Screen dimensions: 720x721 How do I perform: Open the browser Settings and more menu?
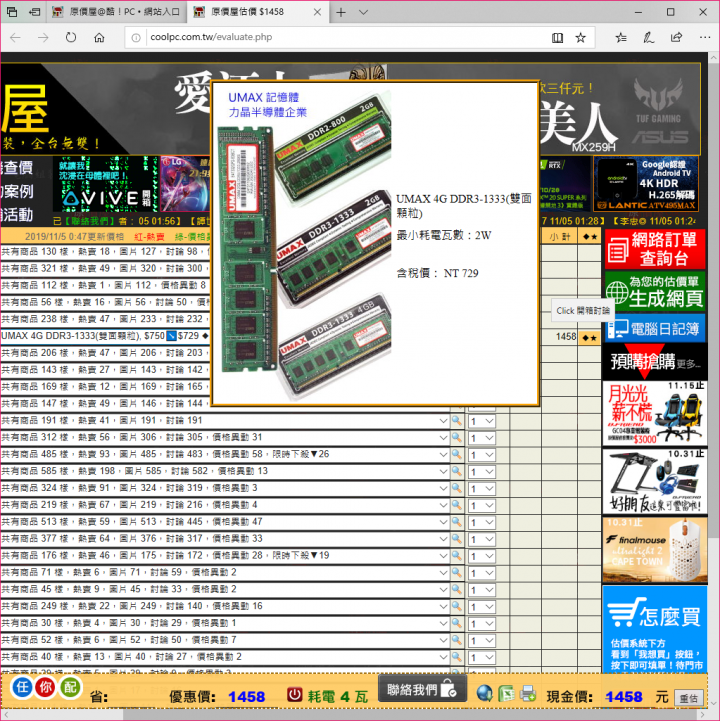pos(704,38)
